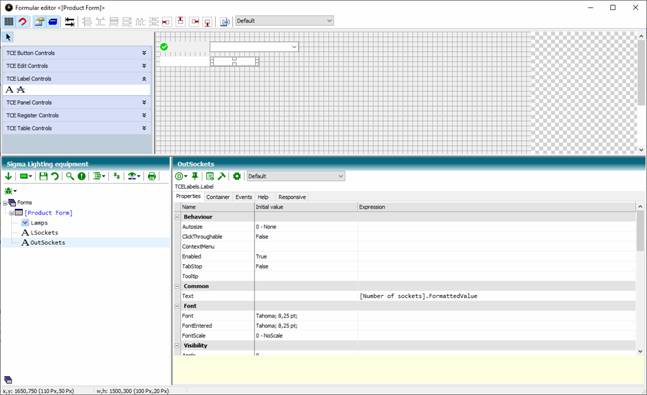
Task: Click the green printer icon
Action: (x=152, y=176)
